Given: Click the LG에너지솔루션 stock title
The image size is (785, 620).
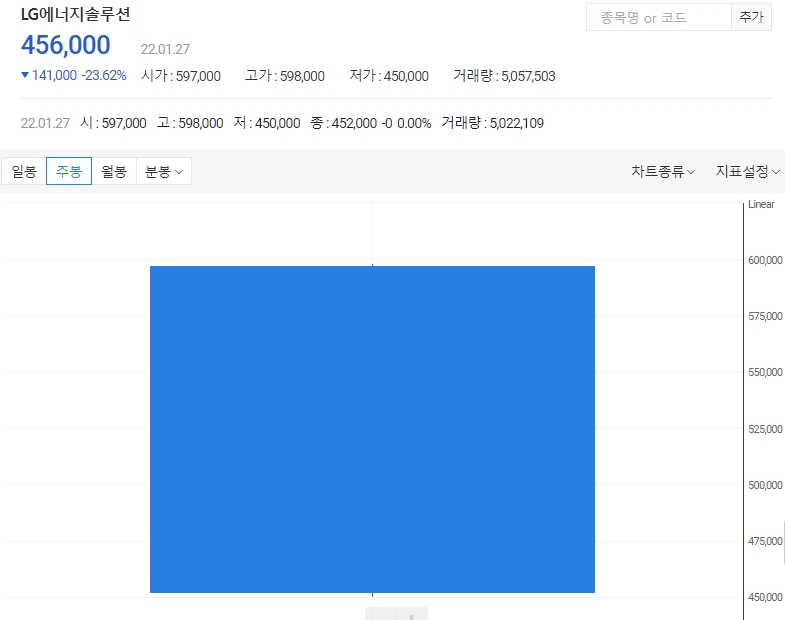Looking at the screenshot, I should (76, 14).
